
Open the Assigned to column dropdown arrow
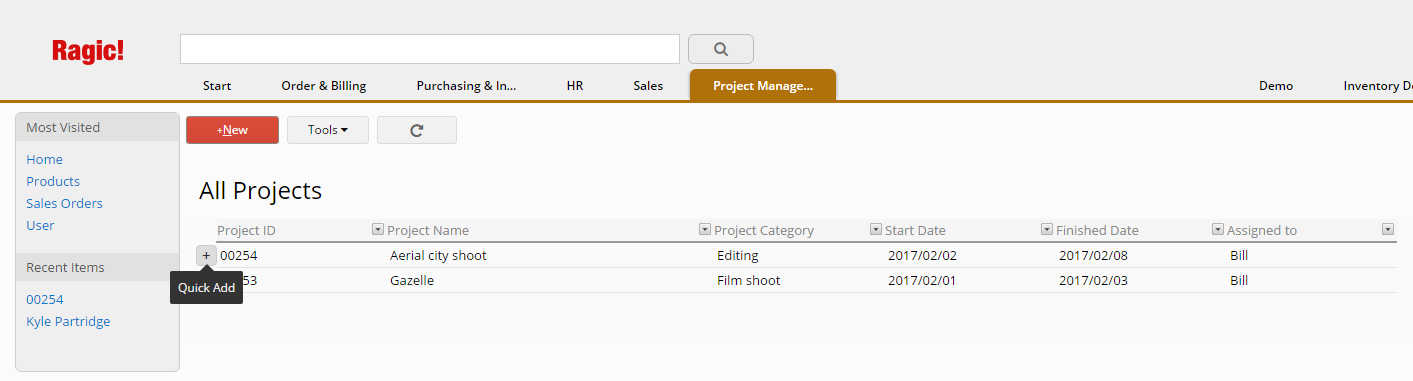pos(1388,230)
